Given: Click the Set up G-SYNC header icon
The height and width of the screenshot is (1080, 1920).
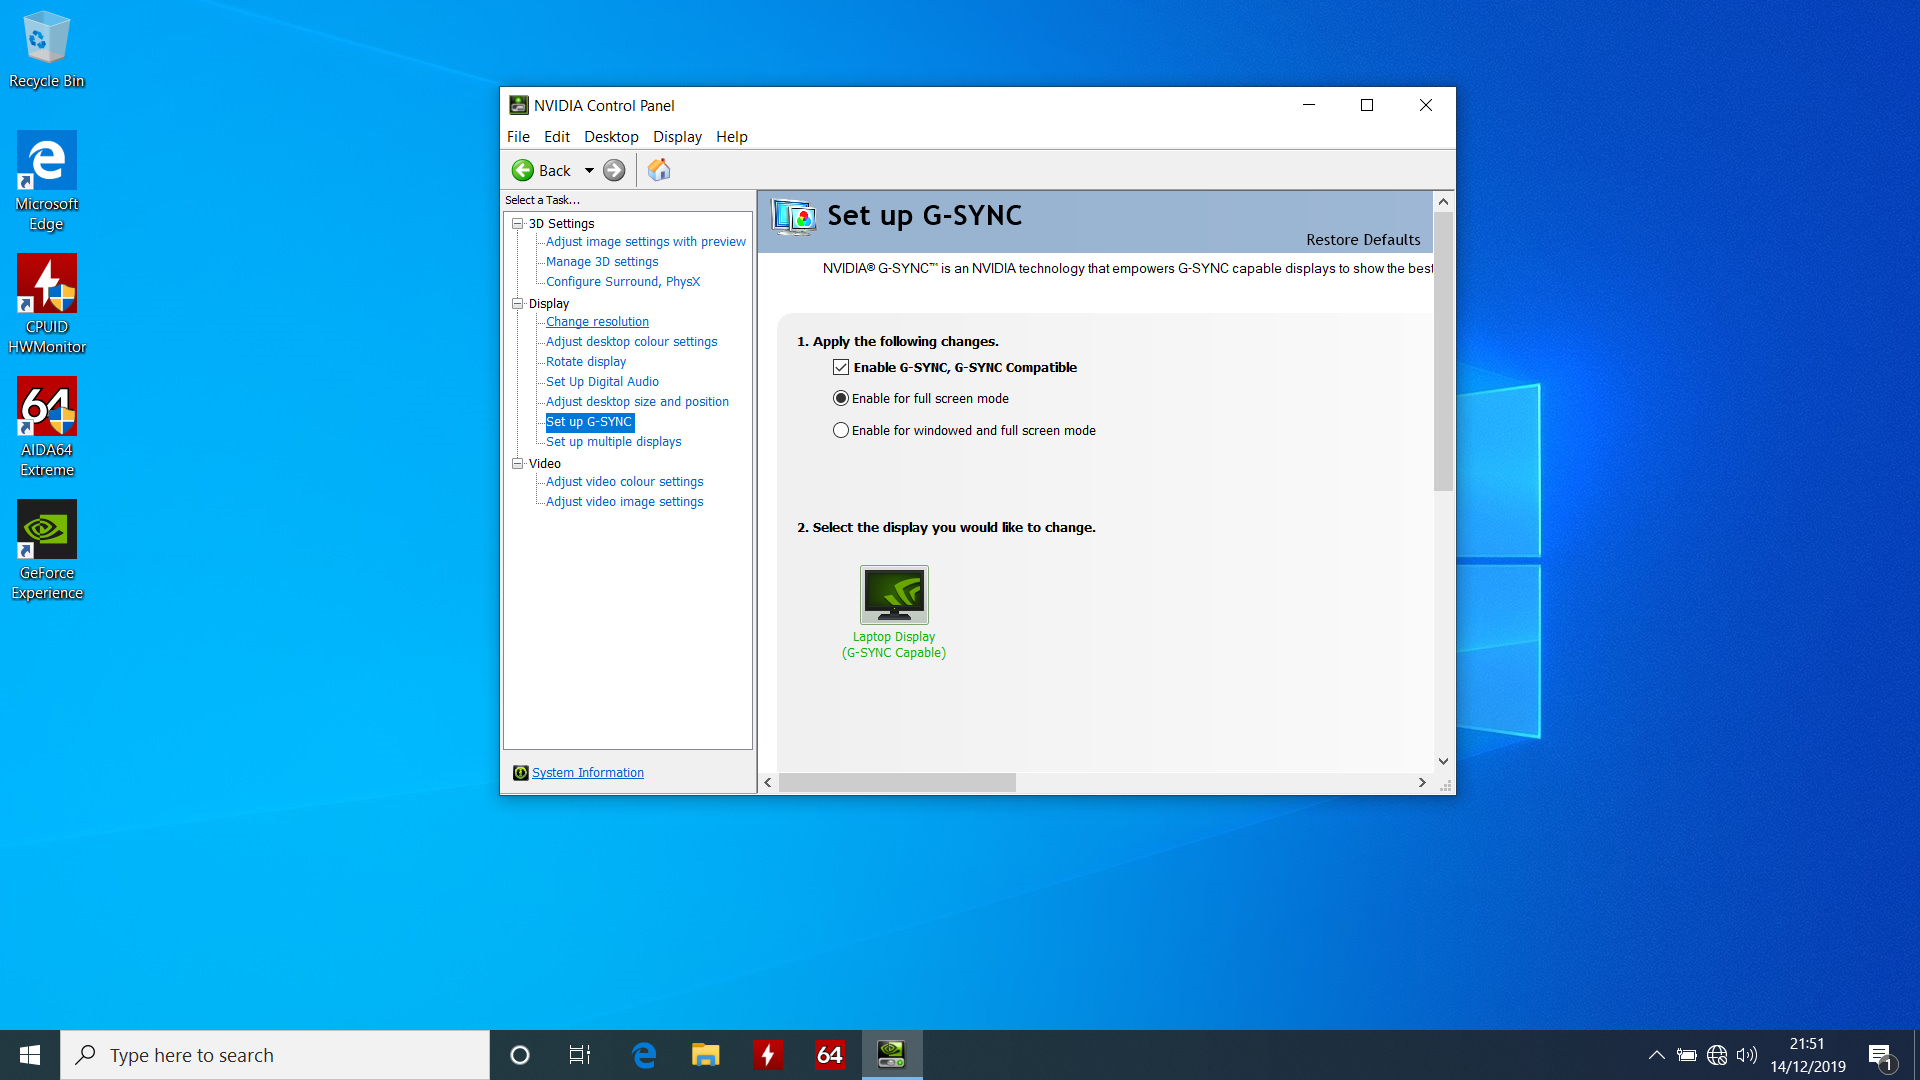Looking at the screenshot, I should 794,216.
